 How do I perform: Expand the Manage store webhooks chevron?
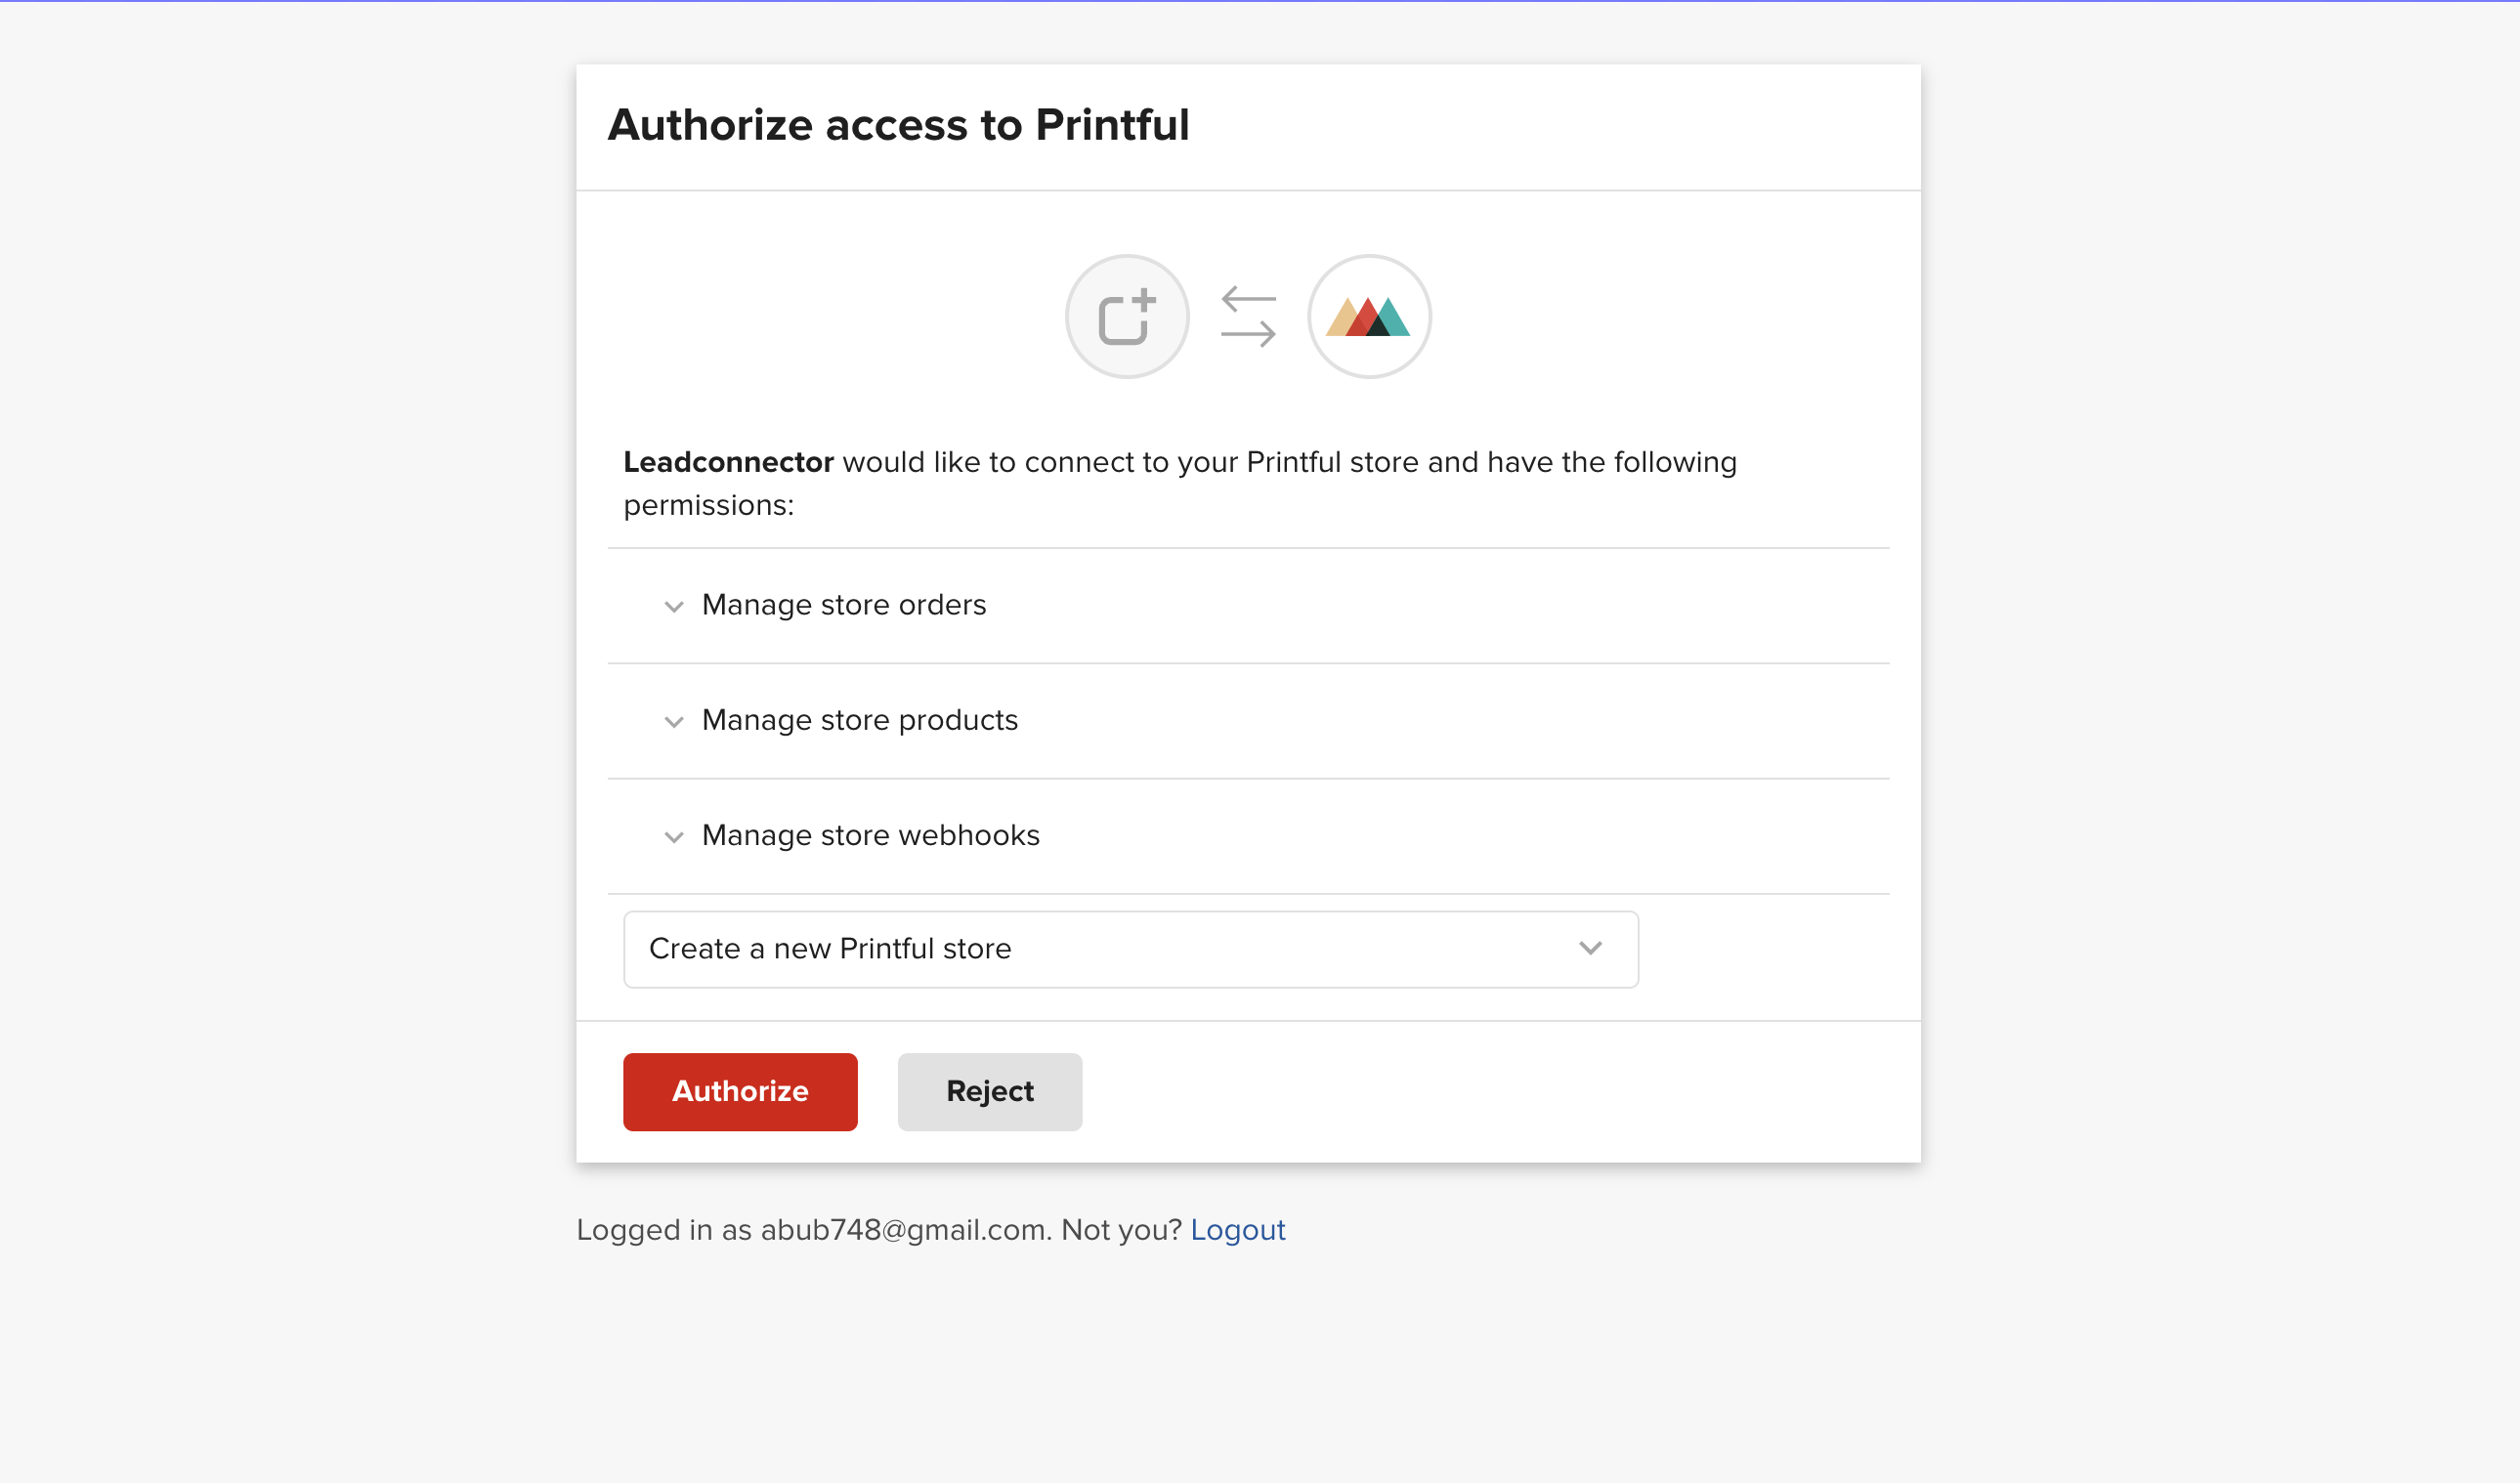[674, 836]
